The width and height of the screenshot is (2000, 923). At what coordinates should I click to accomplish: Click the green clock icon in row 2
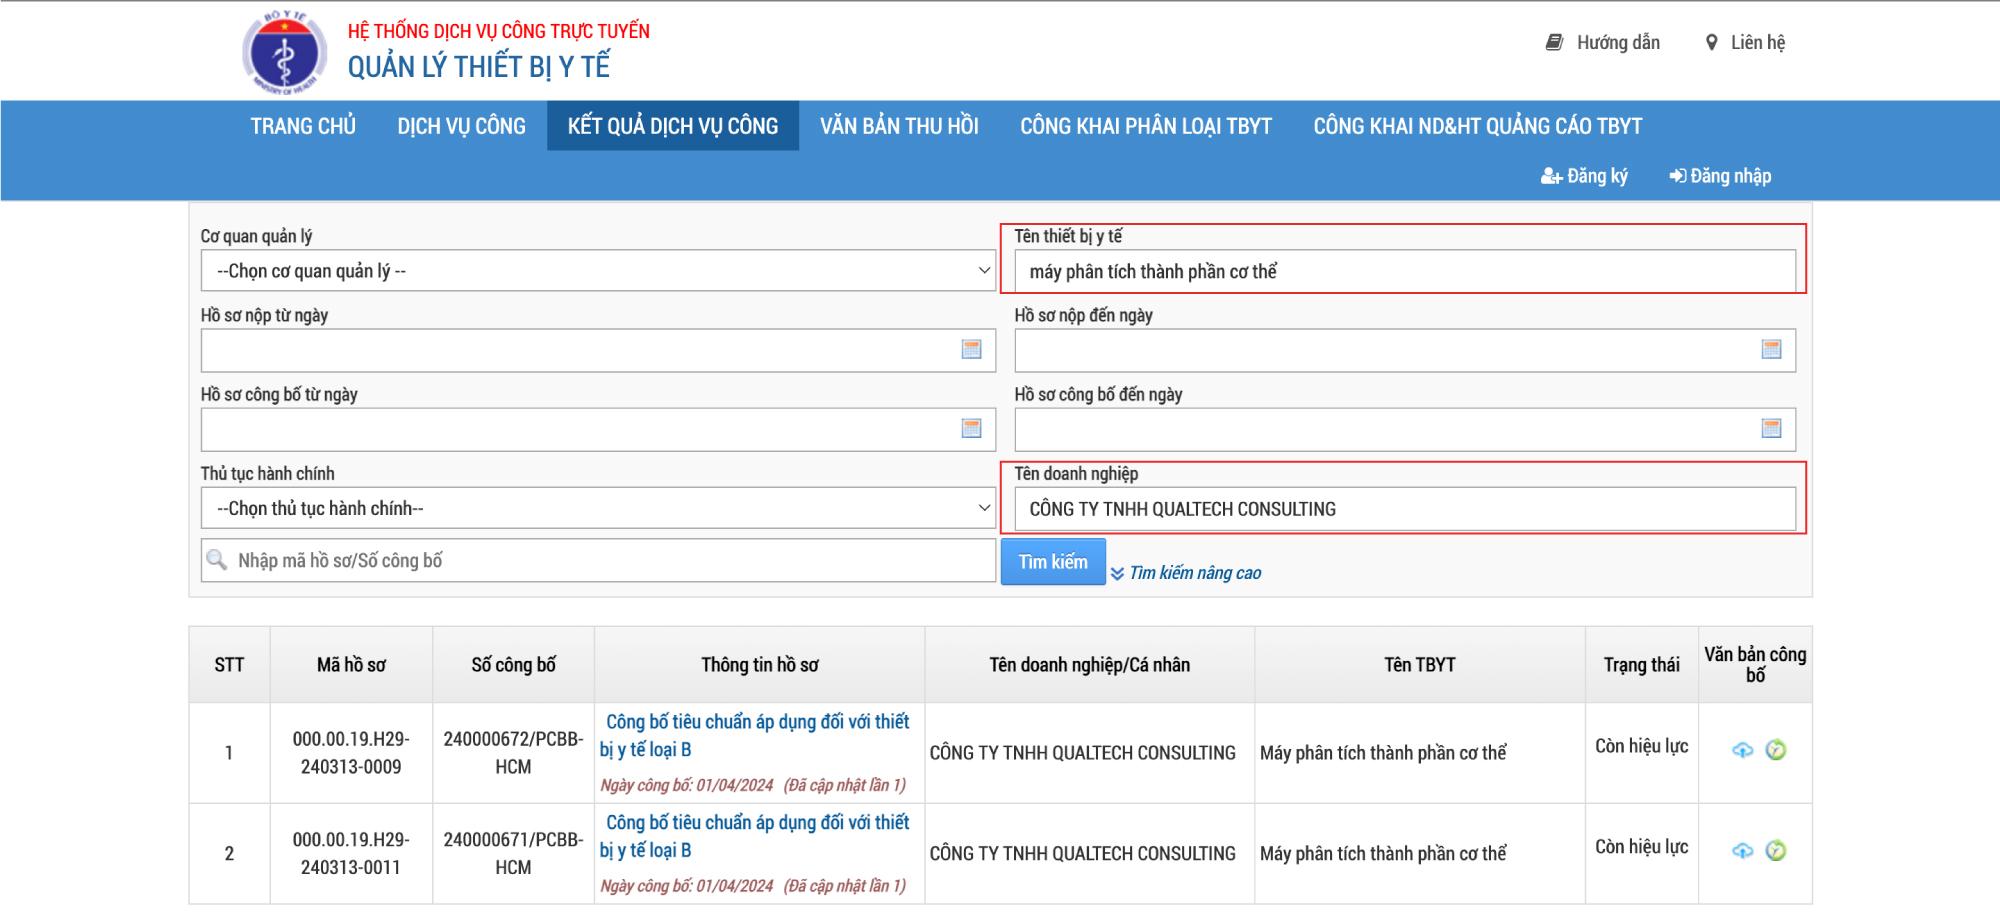(1776, 851)
